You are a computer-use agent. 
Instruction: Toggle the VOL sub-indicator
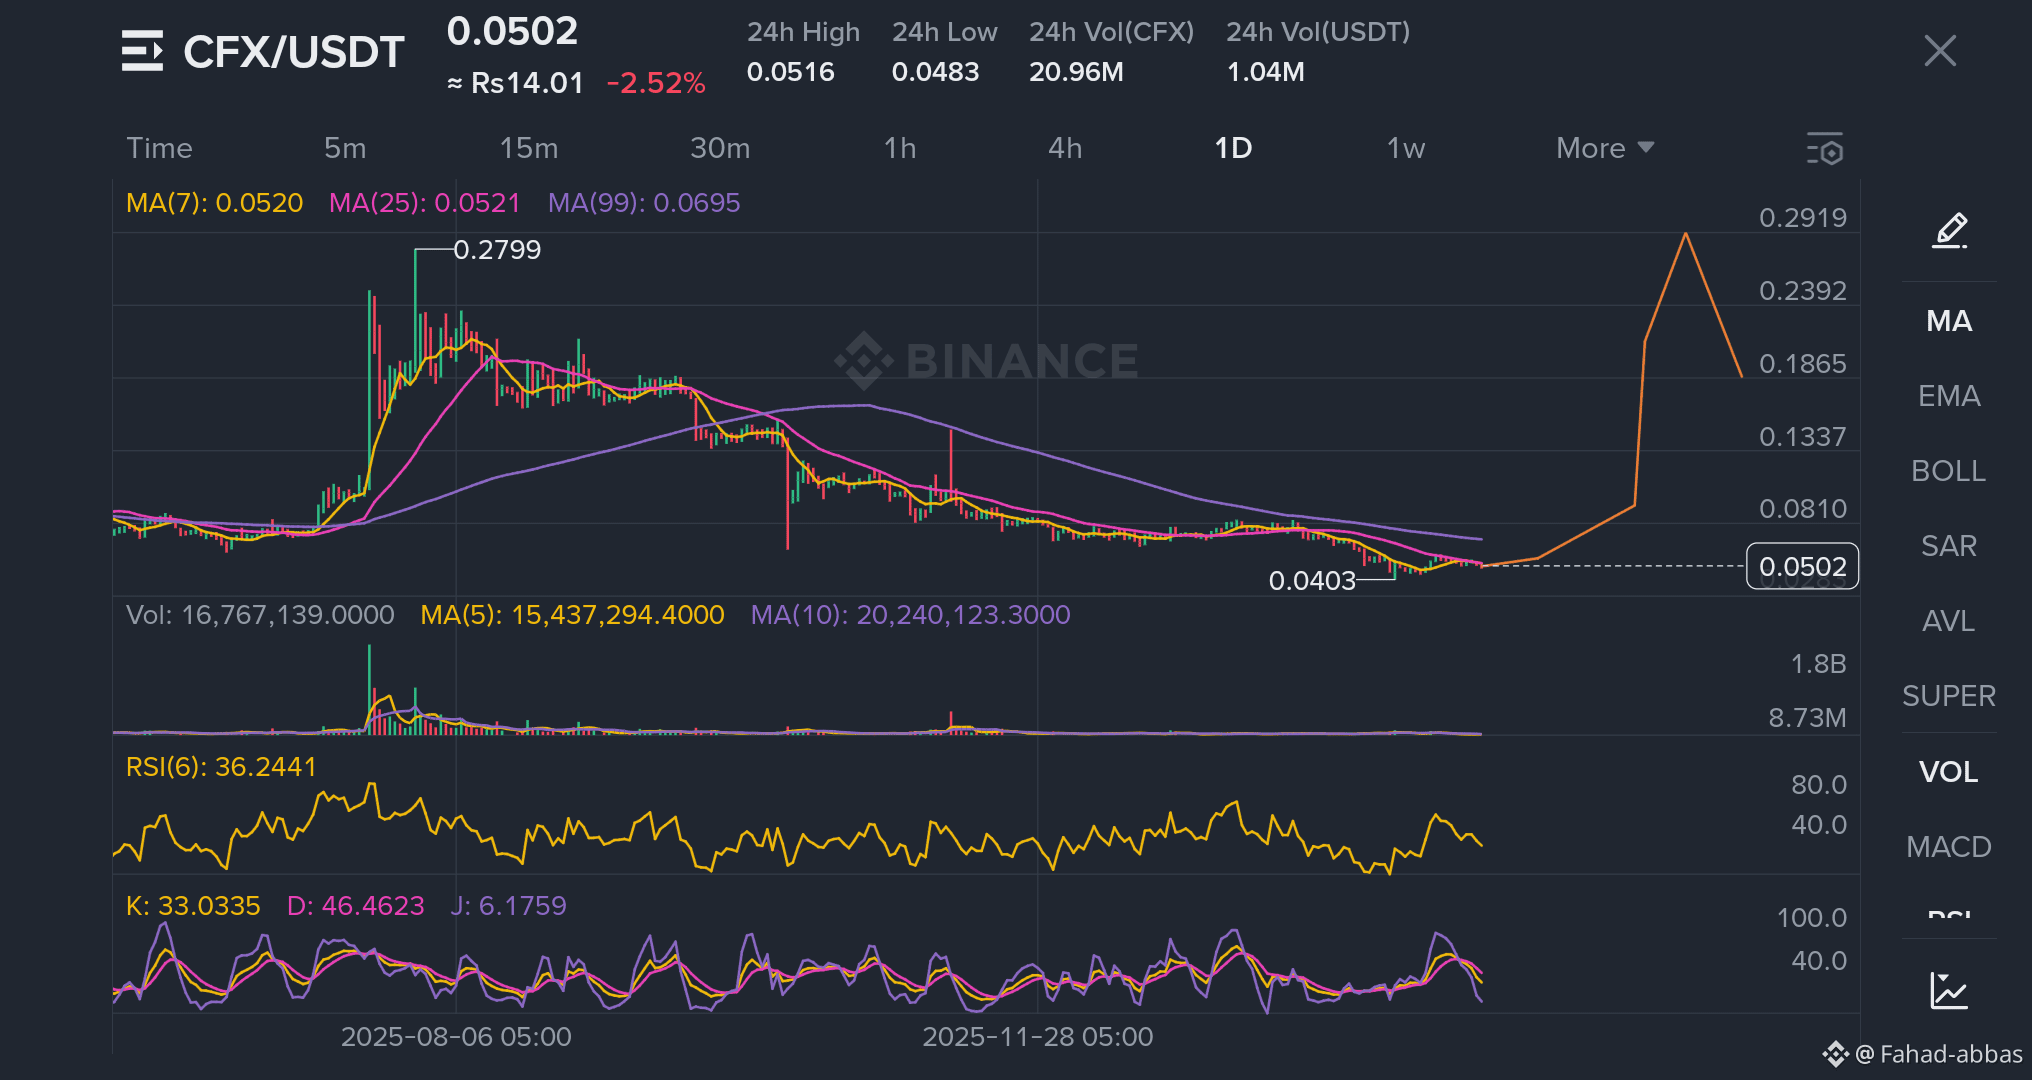coord(1949,772)
